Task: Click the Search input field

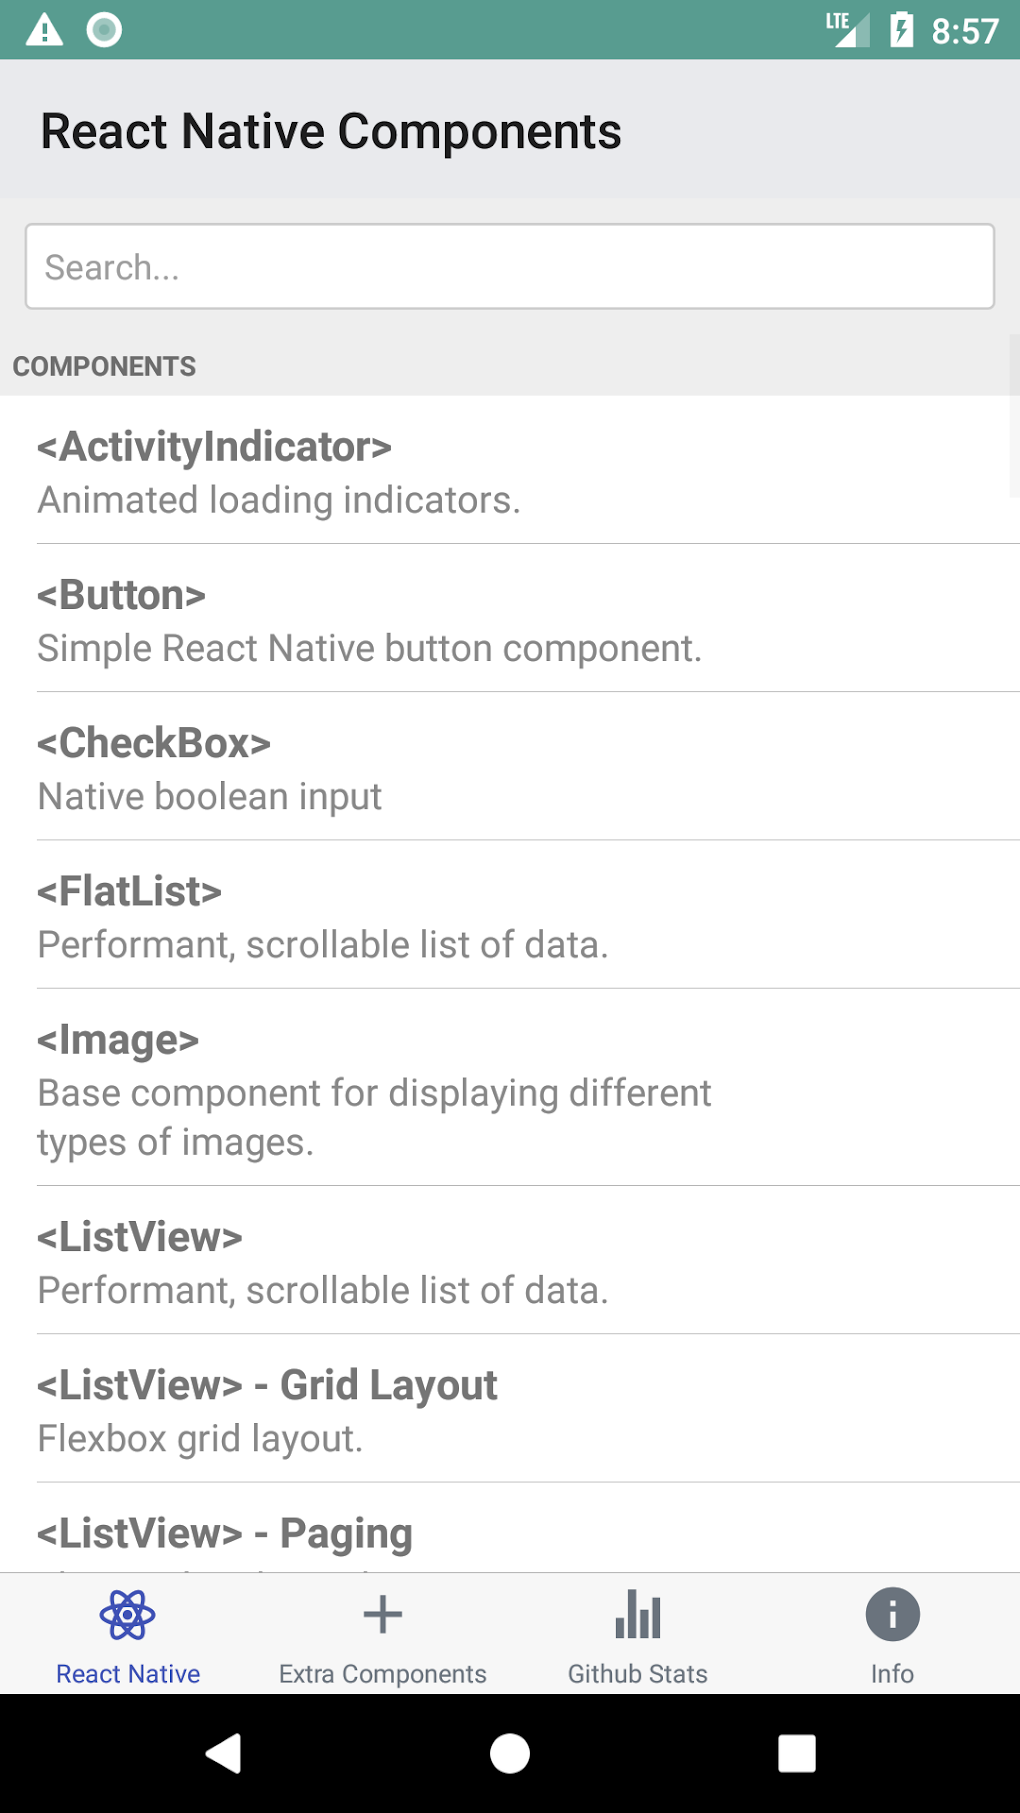Action: pyautogui.click(x=510, y=265)
